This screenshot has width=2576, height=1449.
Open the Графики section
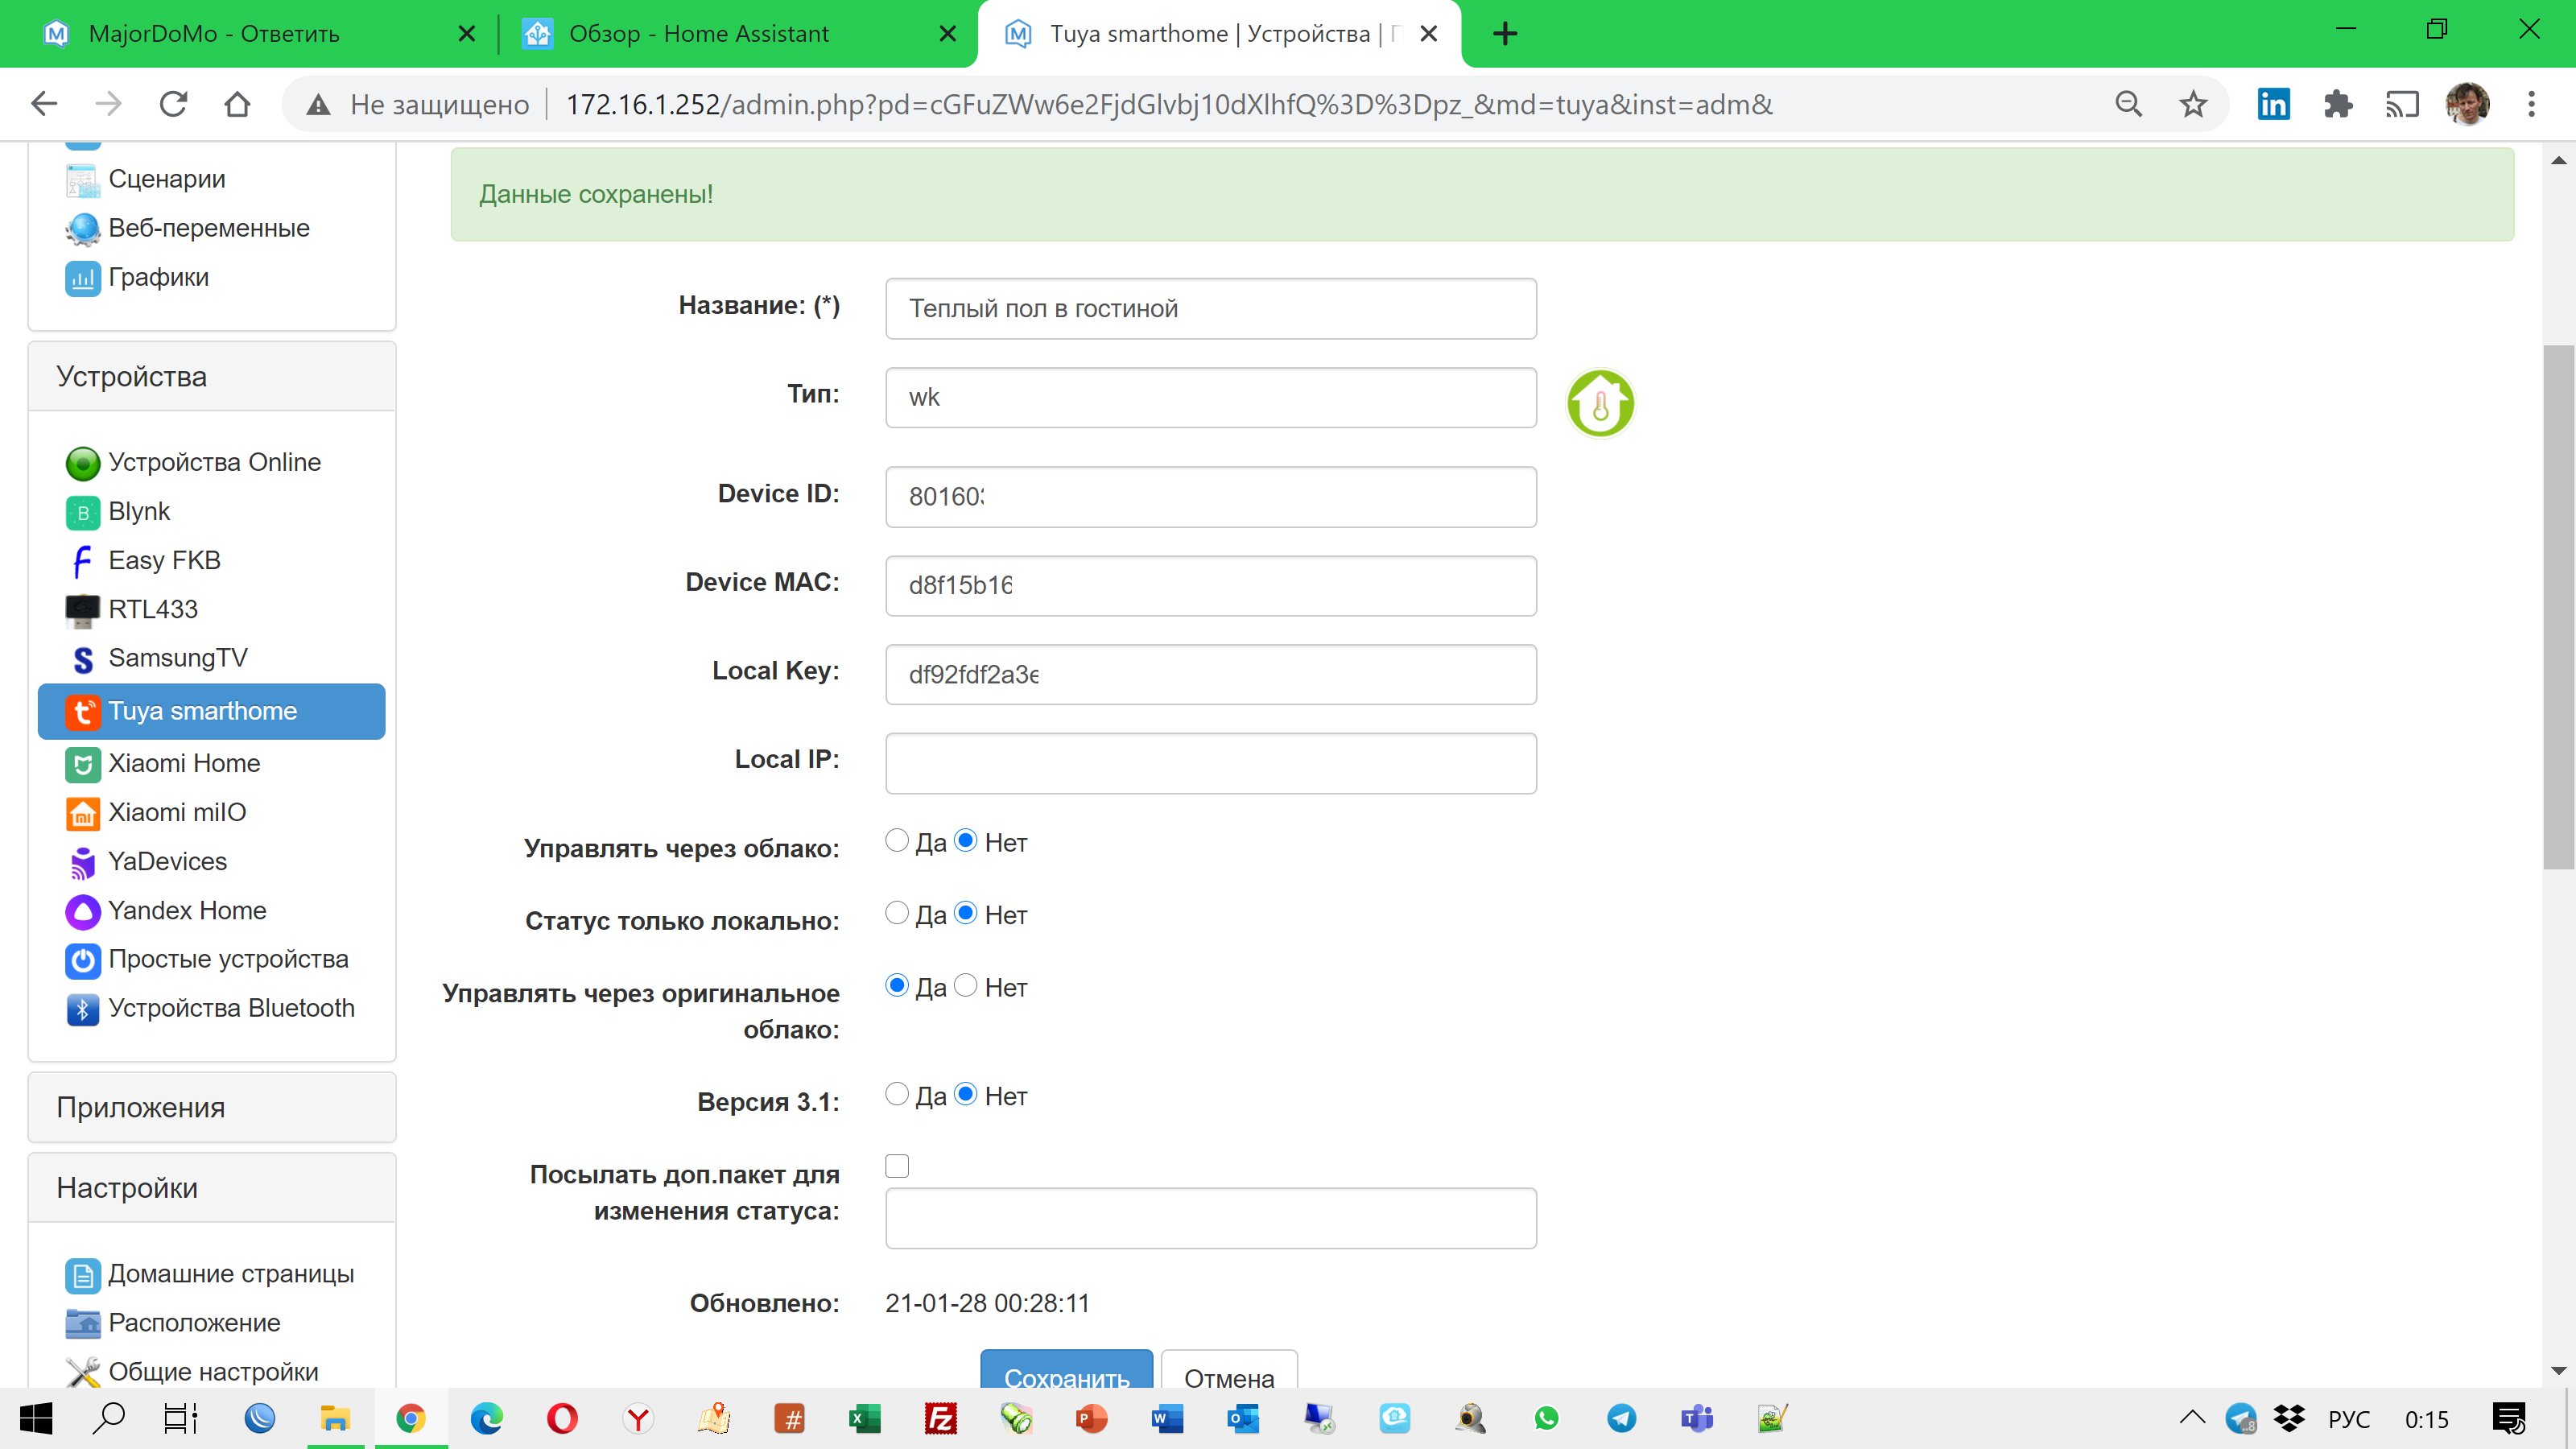coord(158,277)
